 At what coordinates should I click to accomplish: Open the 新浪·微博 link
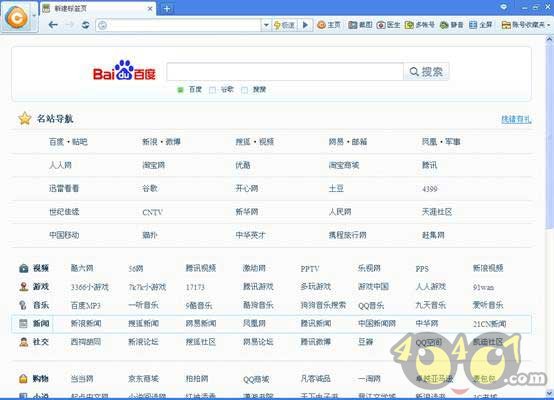point(161,142)
